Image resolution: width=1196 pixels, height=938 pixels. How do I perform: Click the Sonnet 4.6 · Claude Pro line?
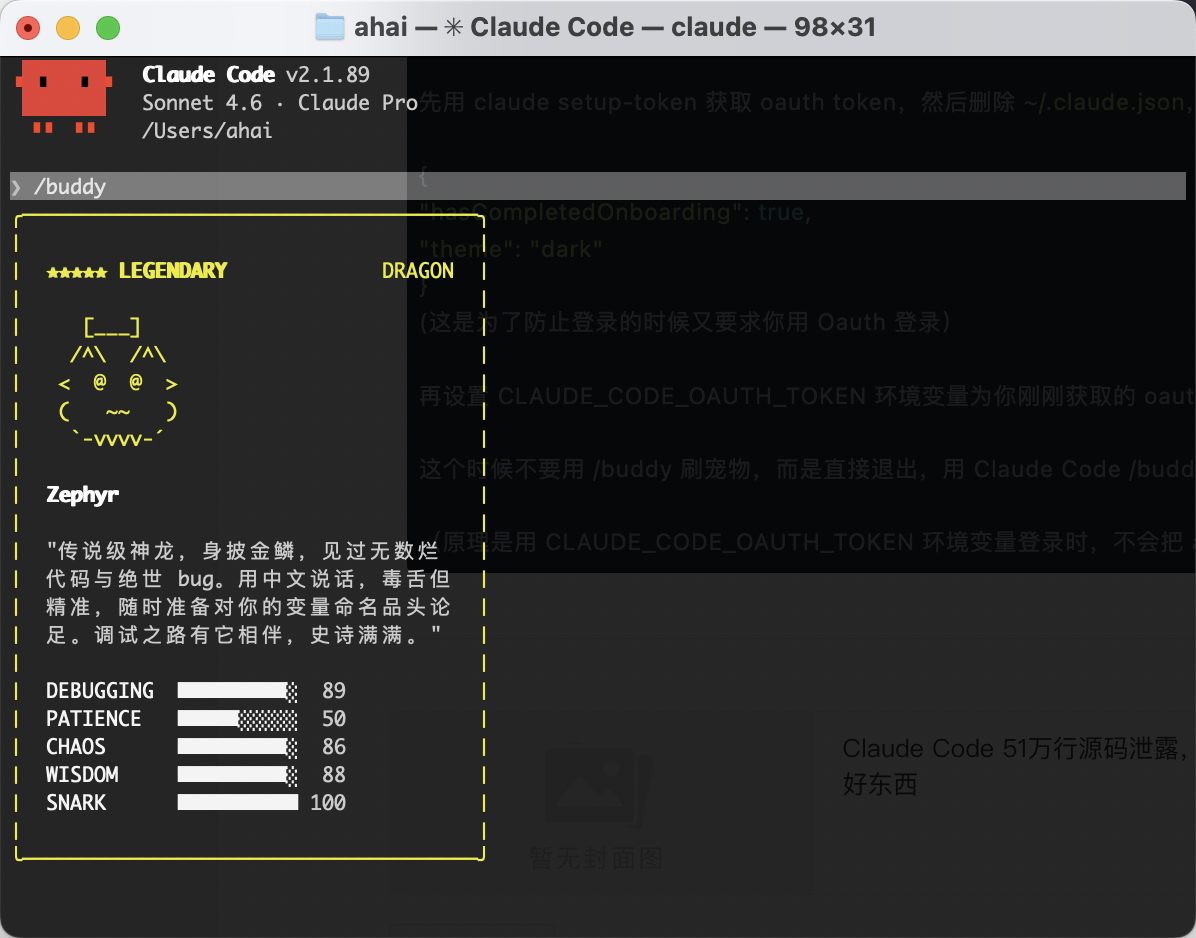(x=279, y=103)
